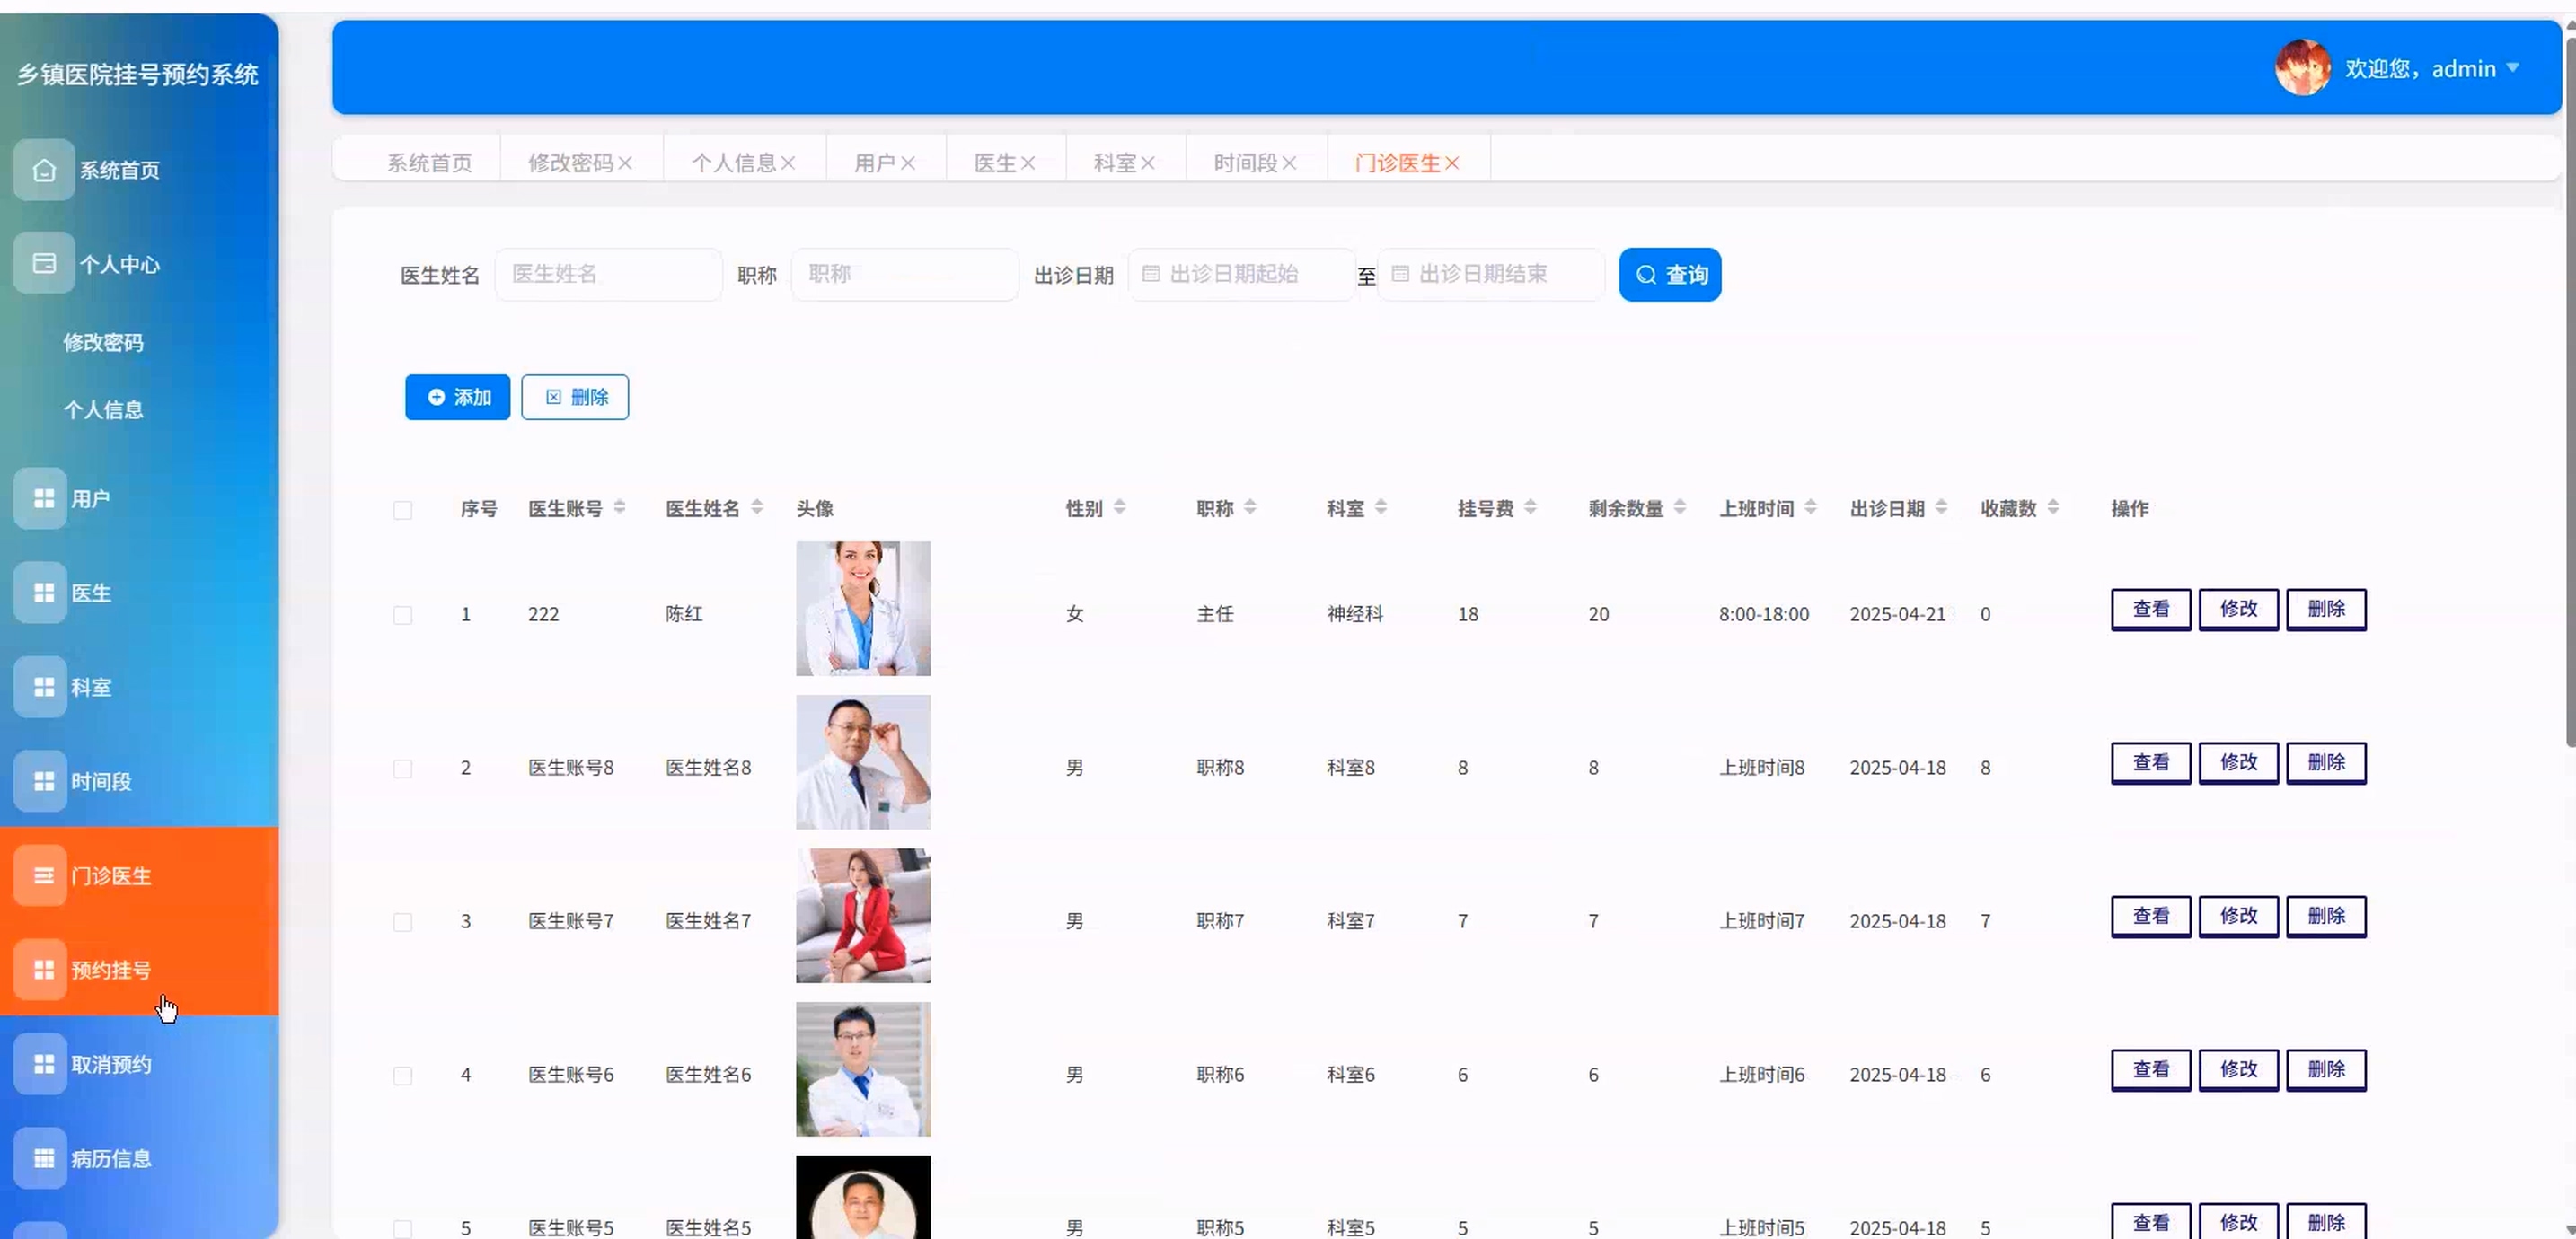
Task: Open 预约挂号 sidebar icon
Action: (43, 969)
